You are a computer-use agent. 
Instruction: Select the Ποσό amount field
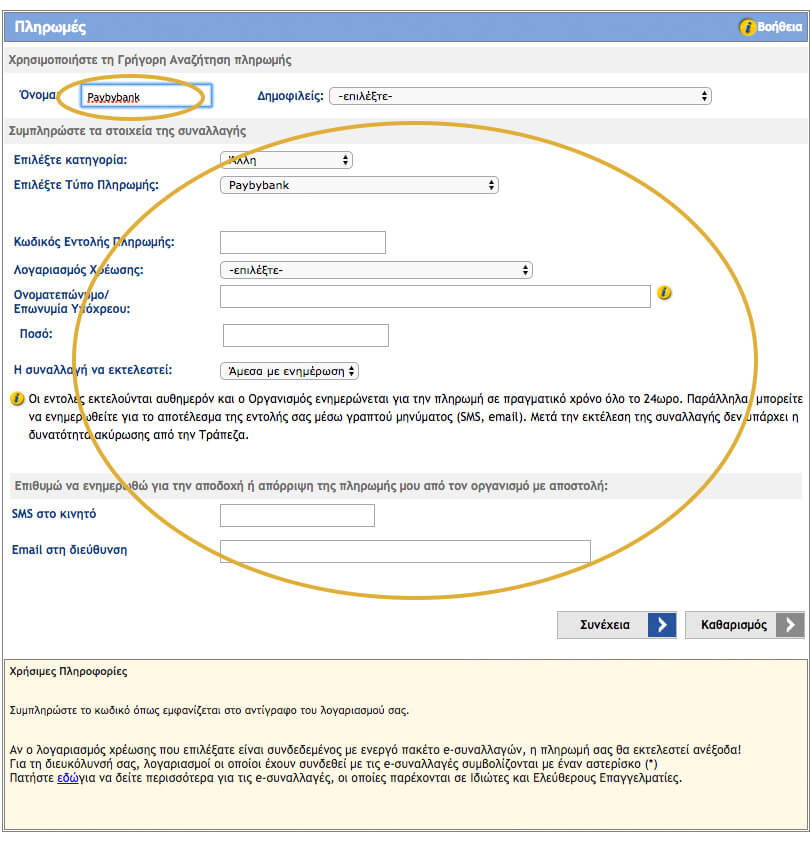305,335
